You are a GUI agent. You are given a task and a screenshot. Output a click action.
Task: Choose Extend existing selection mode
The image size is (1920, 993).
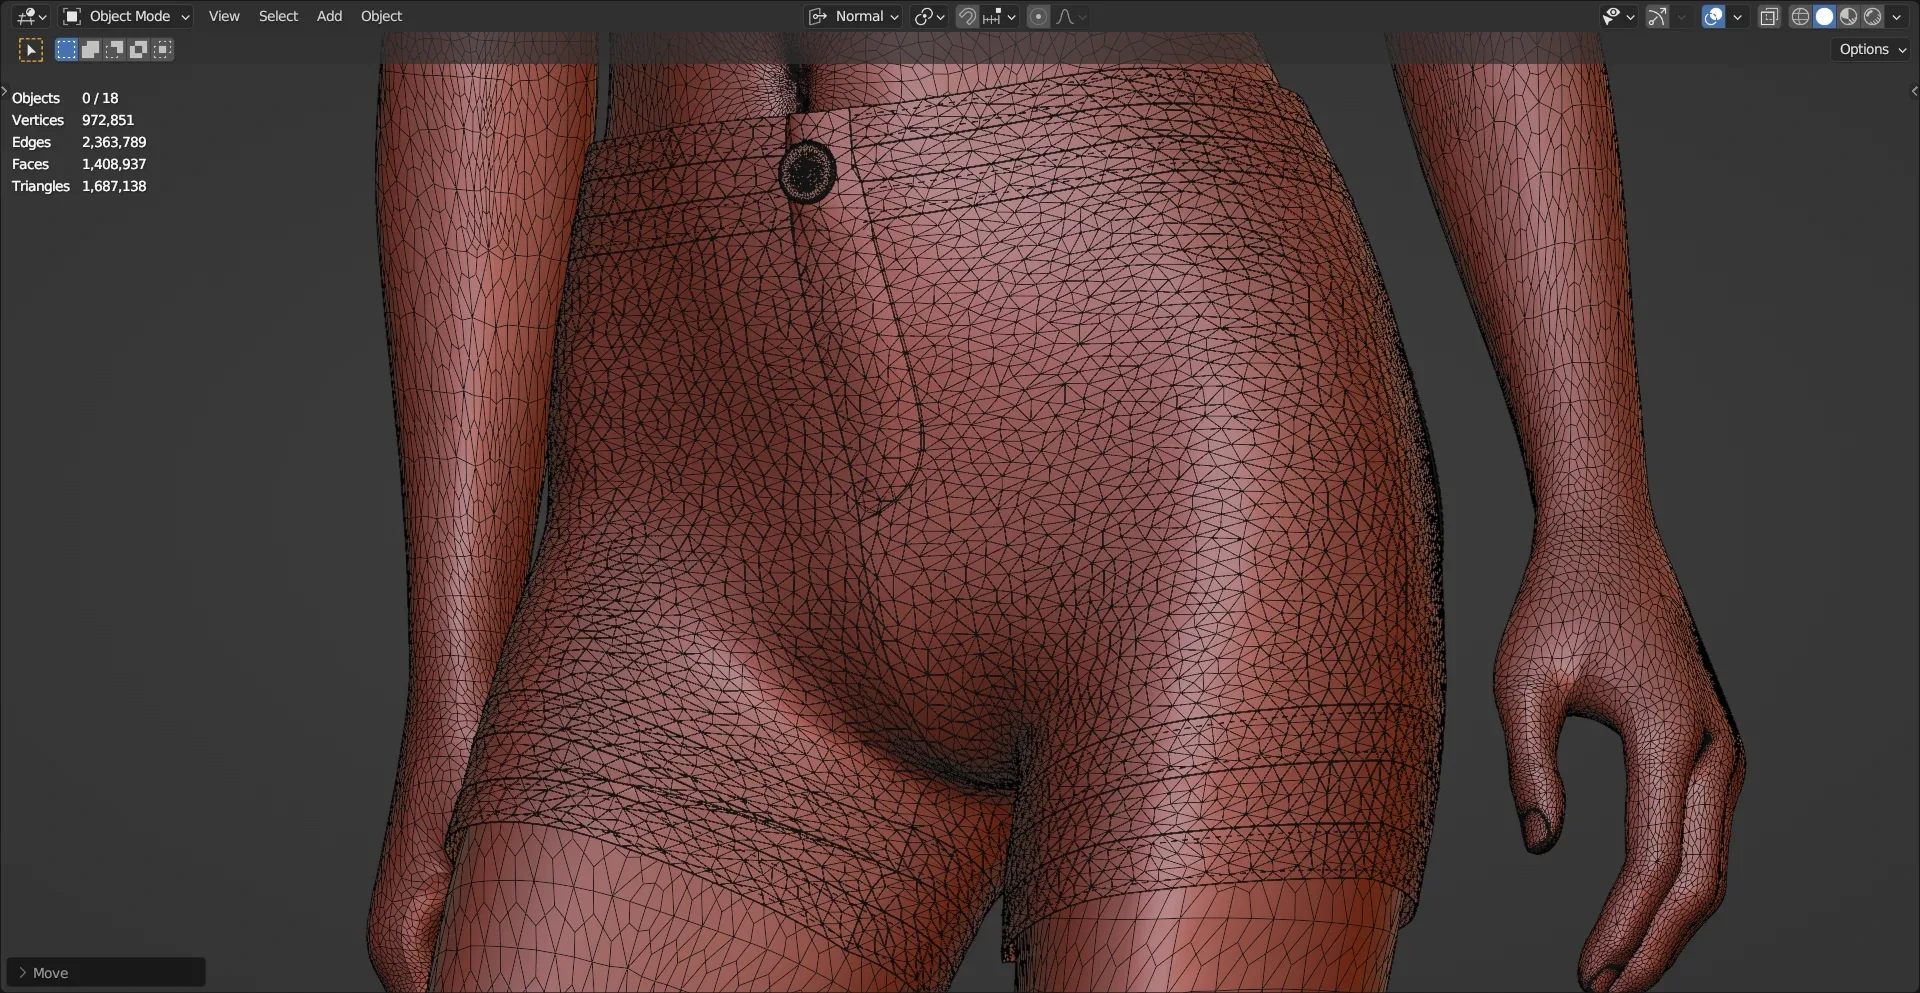90,49
